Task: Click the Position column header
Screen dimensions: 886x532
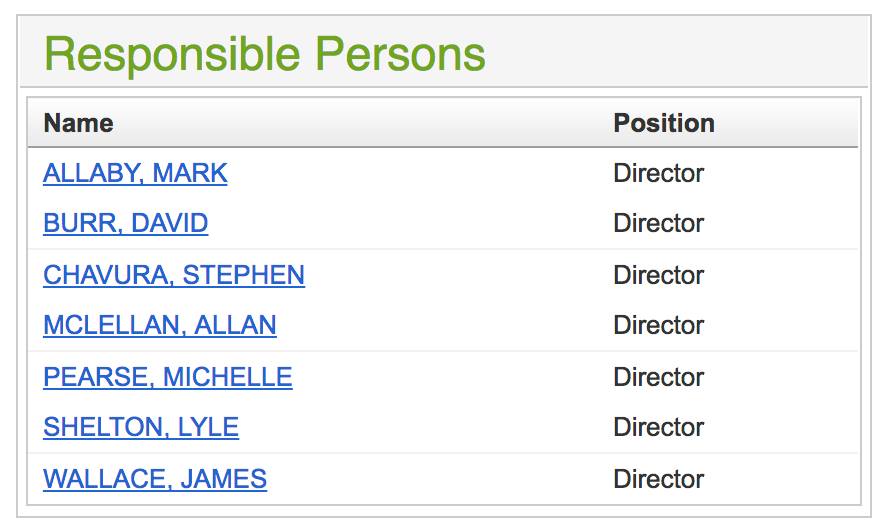Action: [x=663, y=123]
